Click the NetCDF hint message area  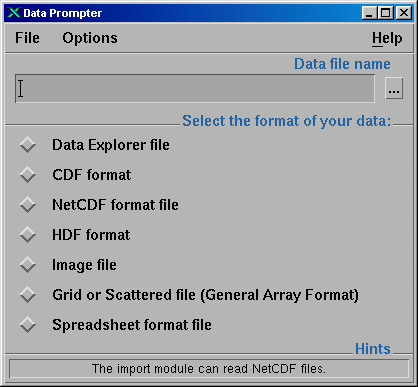click(209, 369)
